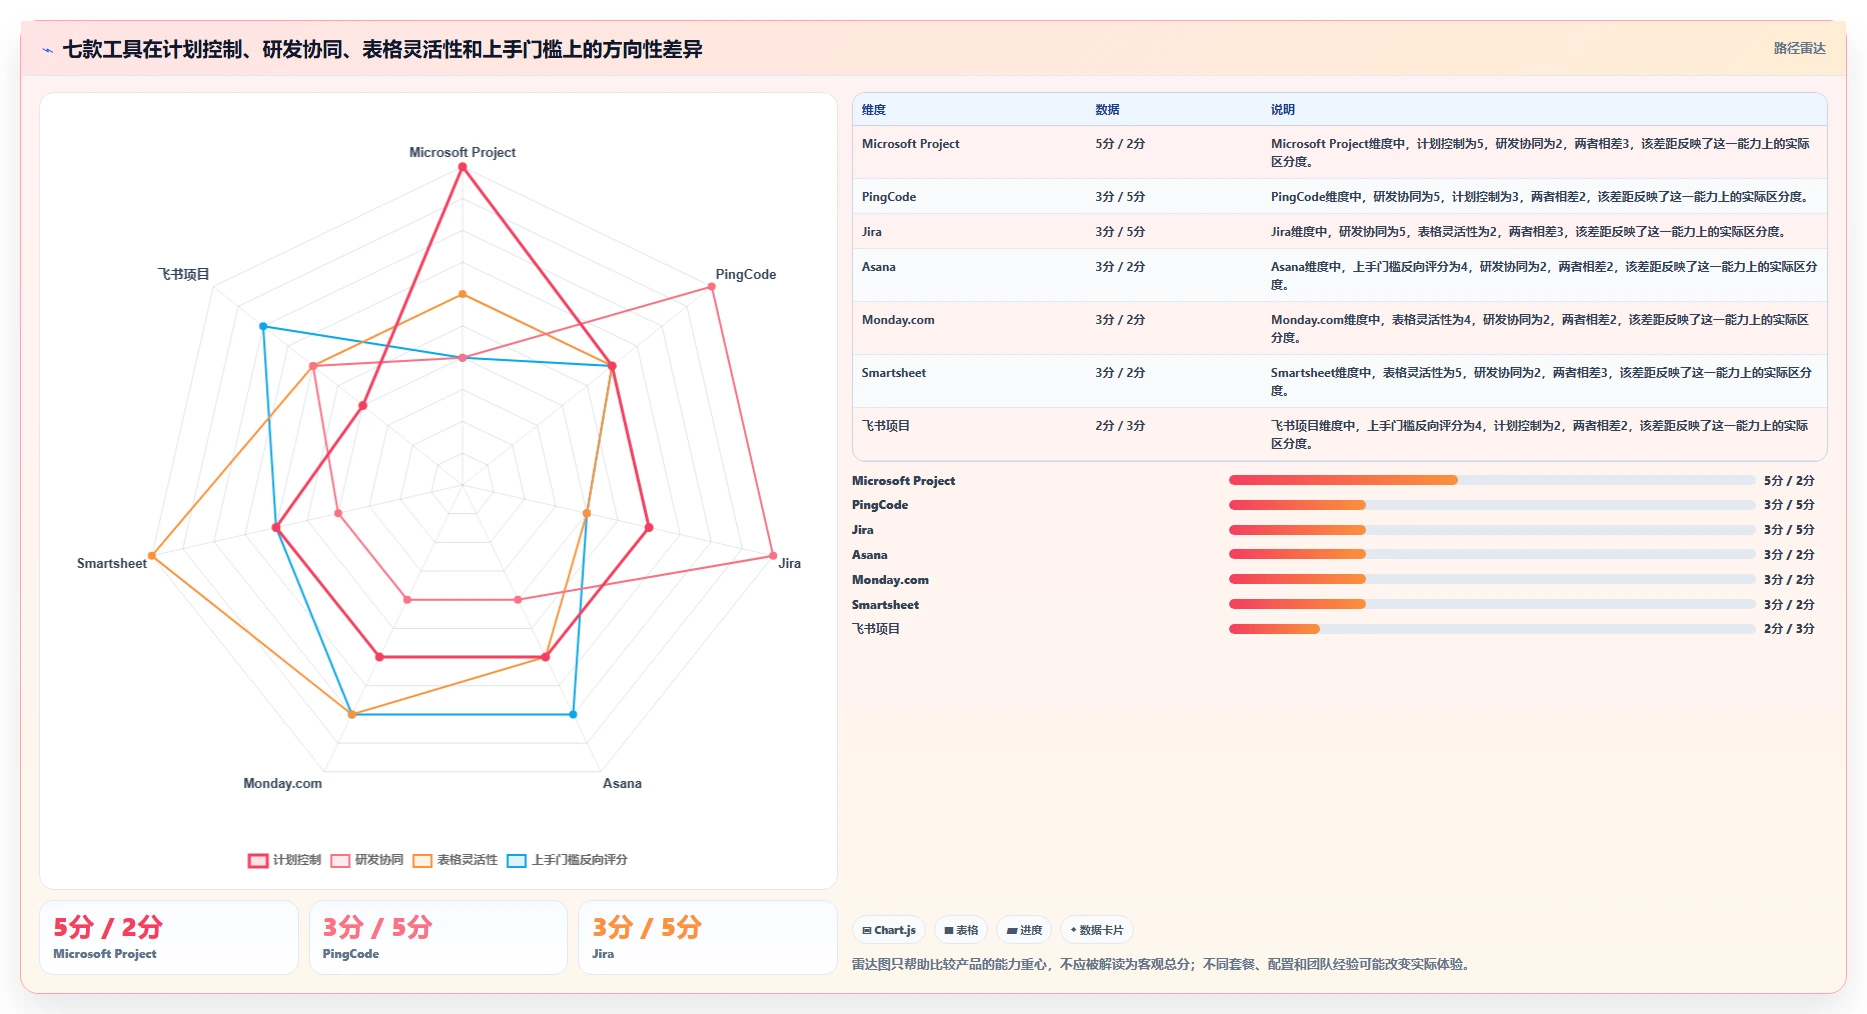Toggle the 表格灵活性 legend series

(x=455, y=860)
